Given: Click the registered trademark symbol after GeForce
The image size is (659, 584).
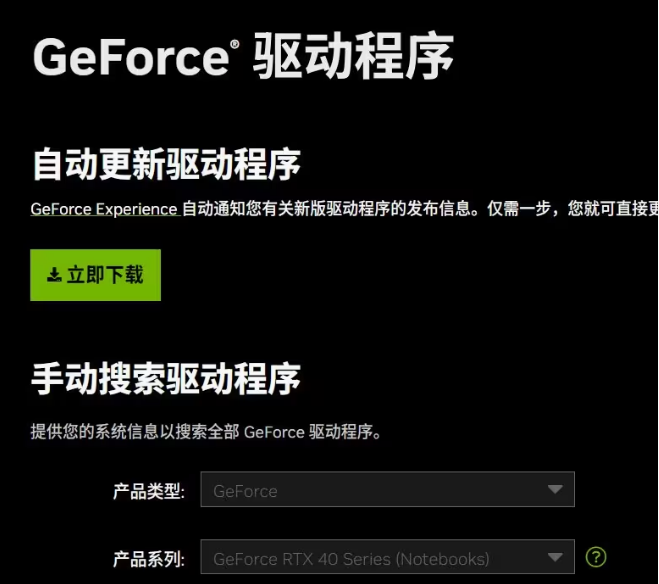Looking at the screenshot, I should coord(235,44).
